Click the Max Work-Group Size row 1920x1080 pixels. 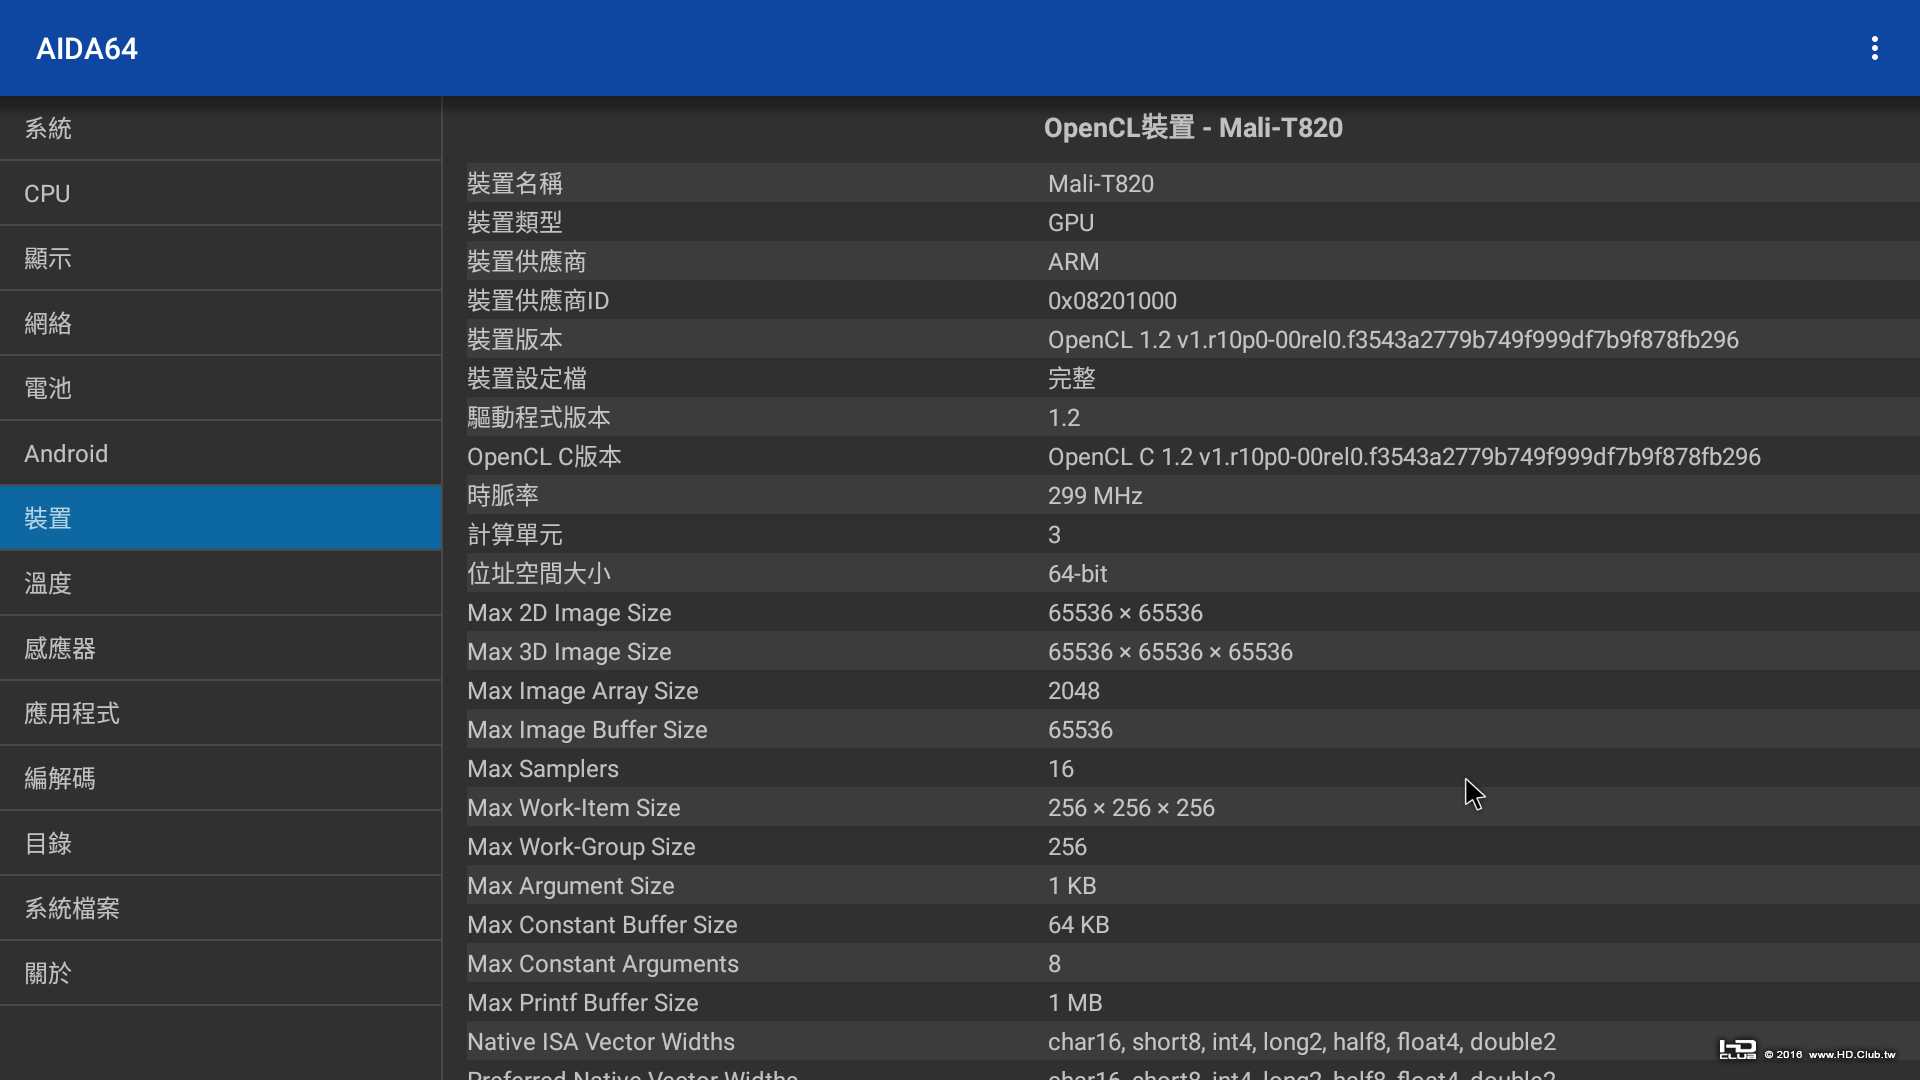click(1190, 846)
